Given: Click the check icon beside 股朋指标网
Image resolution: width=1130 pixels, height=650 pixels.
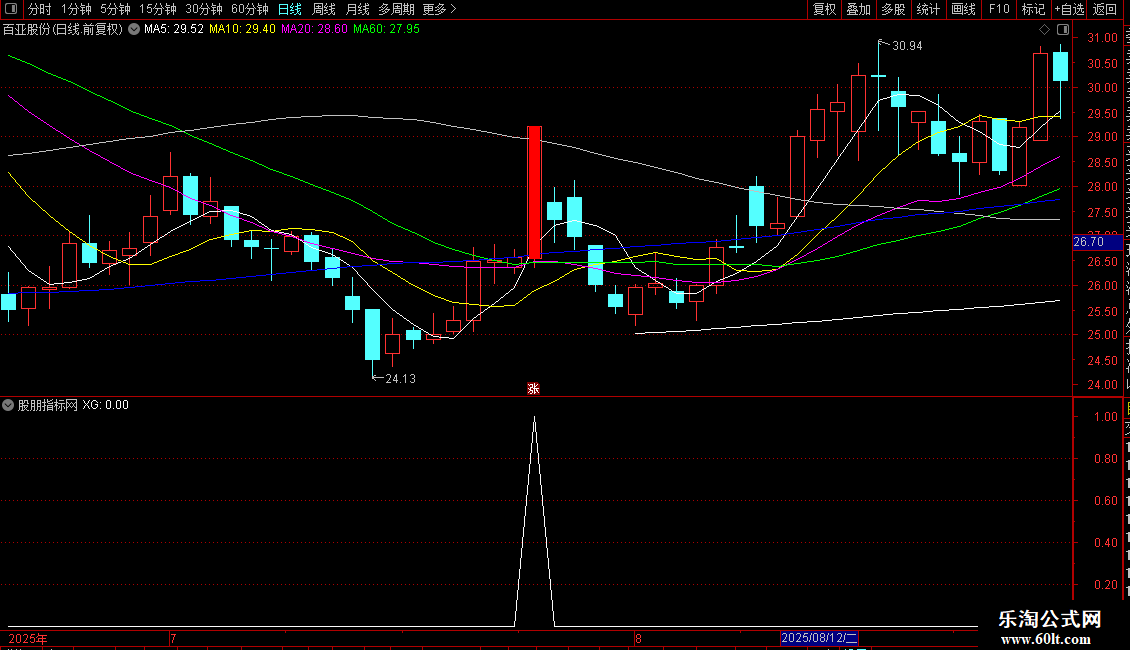Looking at the screenshot, I should (x=8, y=405).
